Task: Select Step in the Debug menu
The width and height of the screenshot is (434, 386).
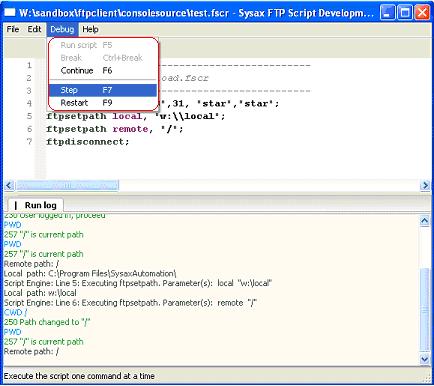Action: (x=103, y=90)
